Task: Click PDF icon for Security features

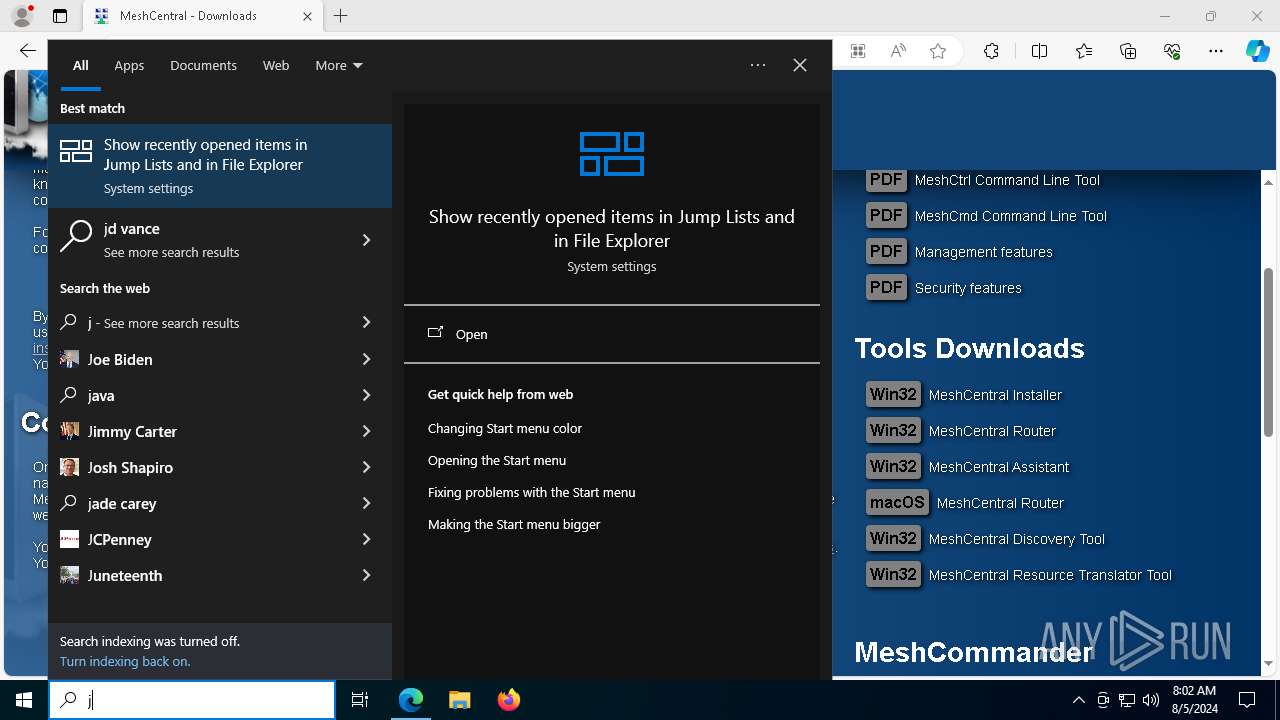Action: 886,288
